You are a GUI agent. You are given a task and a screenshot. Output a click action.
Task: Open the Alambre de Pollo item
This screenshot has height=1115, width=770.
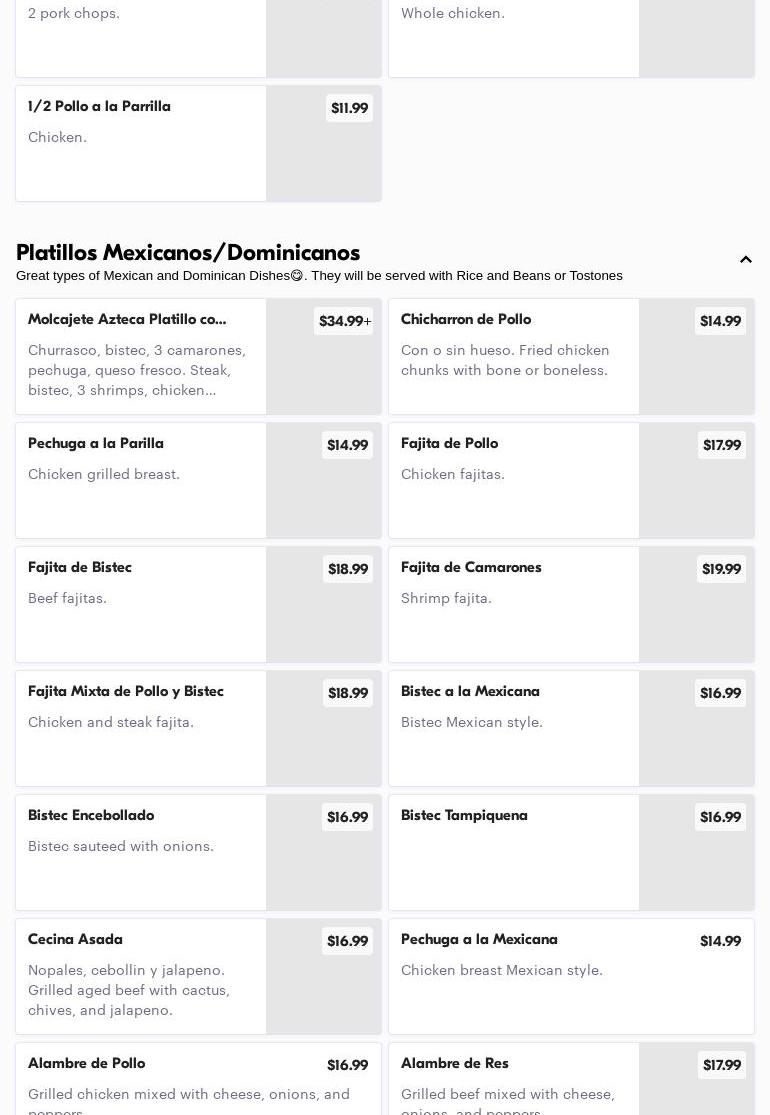tap(87, 1064)
